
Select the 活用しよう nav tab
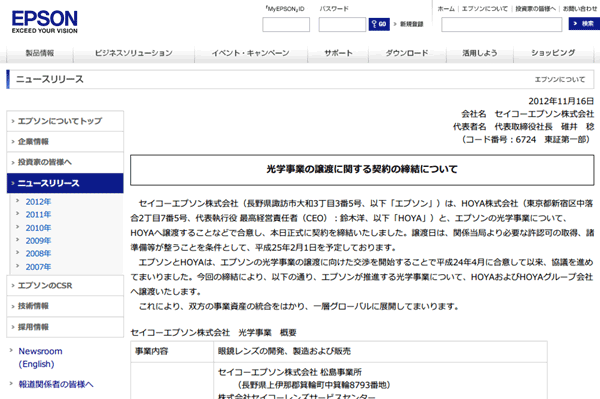[479, 53]
